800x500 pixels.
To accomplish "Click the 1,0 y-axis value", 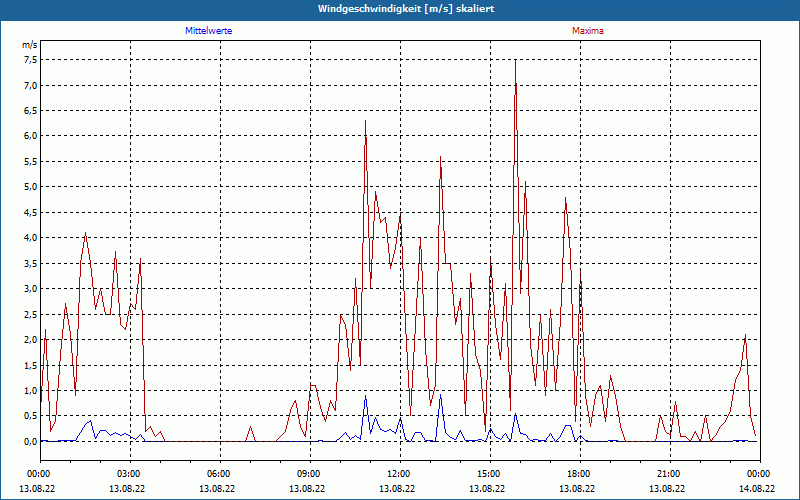I will click(31, 391).
